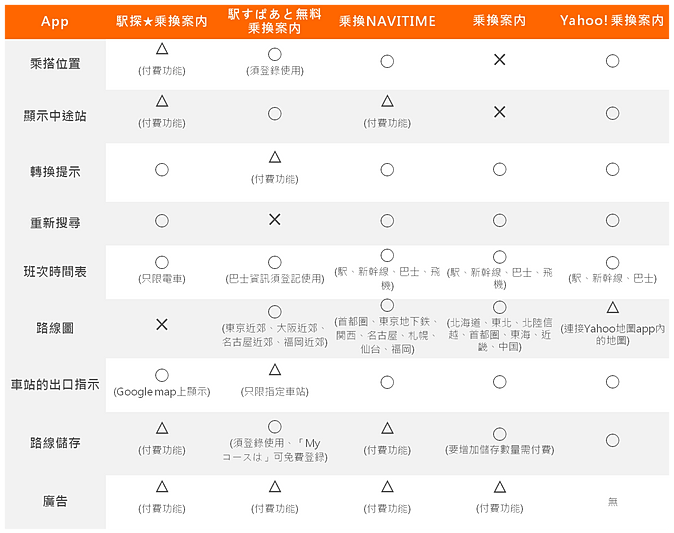Click the (Google map上顯示) note text
Screen dimensions: 674x533
pyautogui.click(x=162, y=391)
